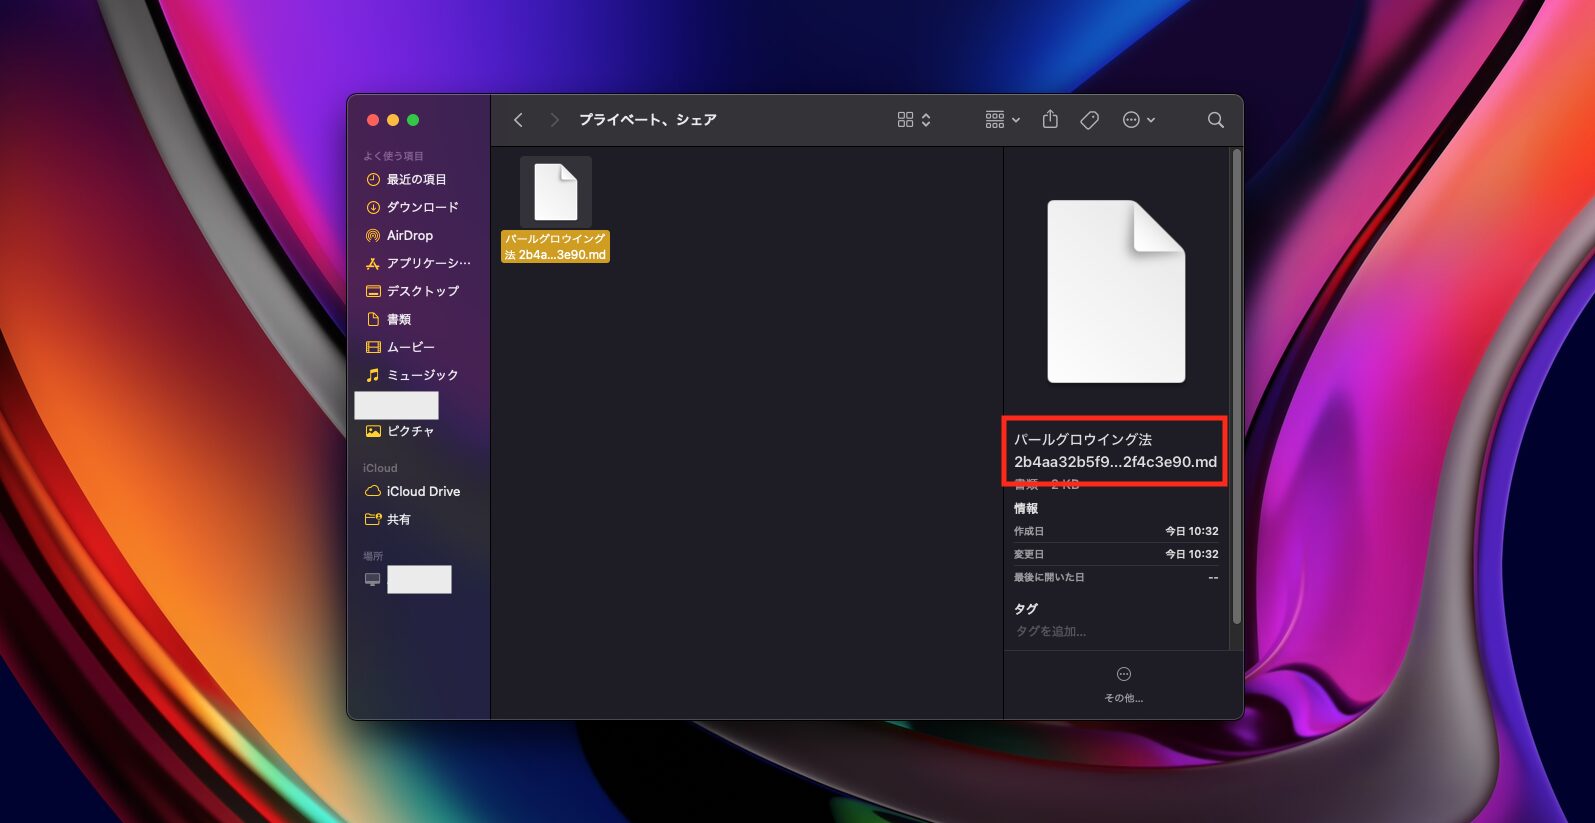Switch to icon grid view
1595x823 pixels.
[x=905, y=120]
